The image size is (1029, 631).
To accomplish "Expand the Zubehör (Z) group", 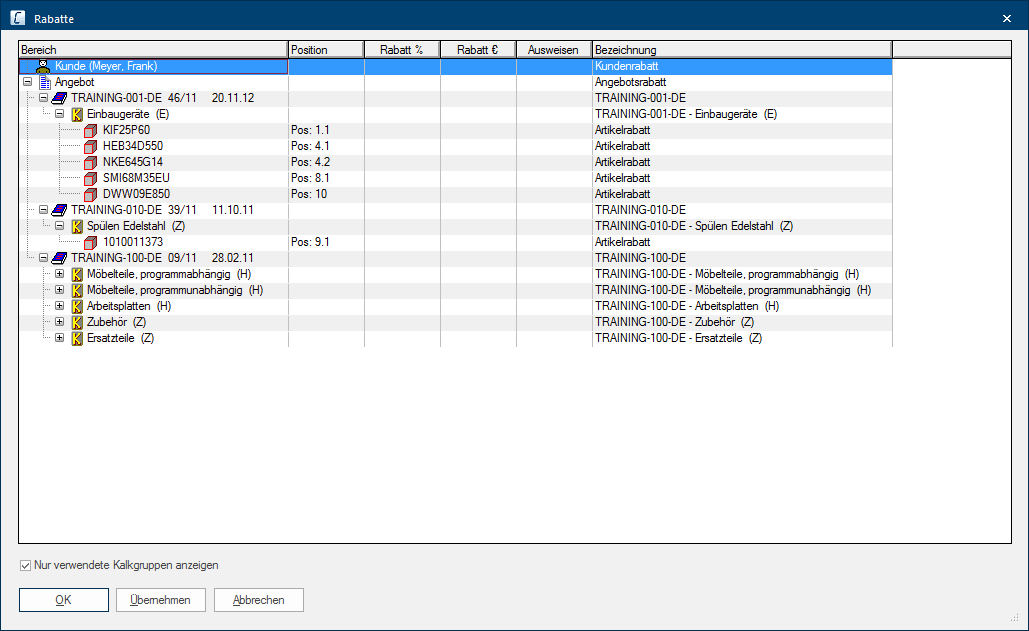I will pos(59,322).
